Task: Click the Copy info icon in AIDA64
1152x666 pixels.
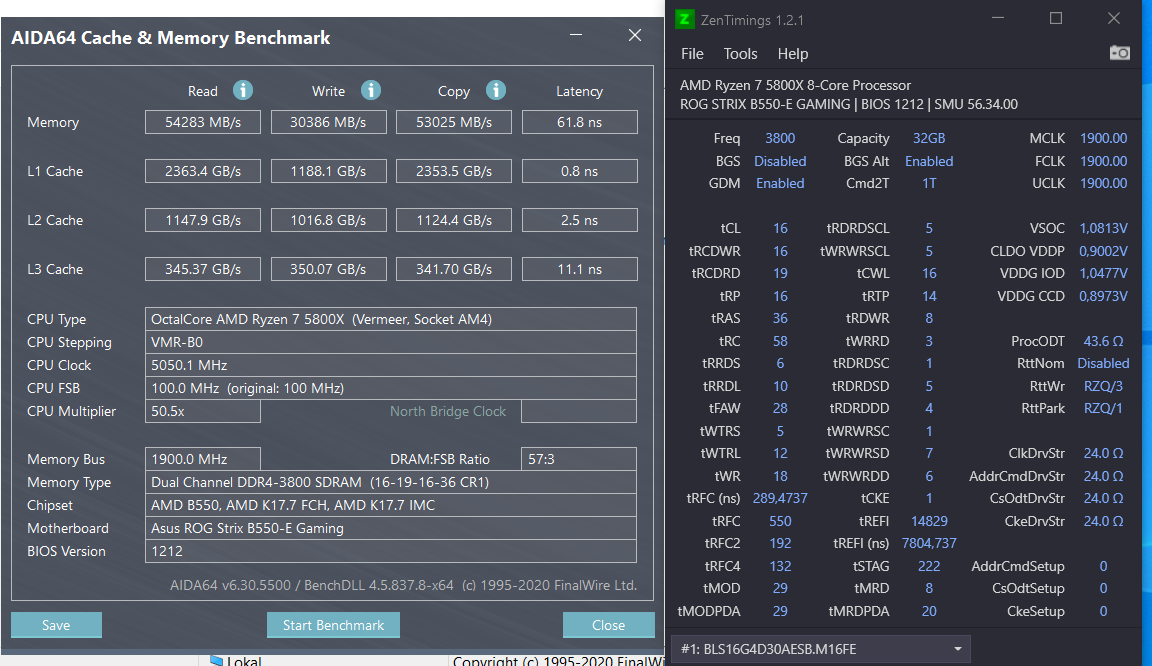Action: pos(496,90)
